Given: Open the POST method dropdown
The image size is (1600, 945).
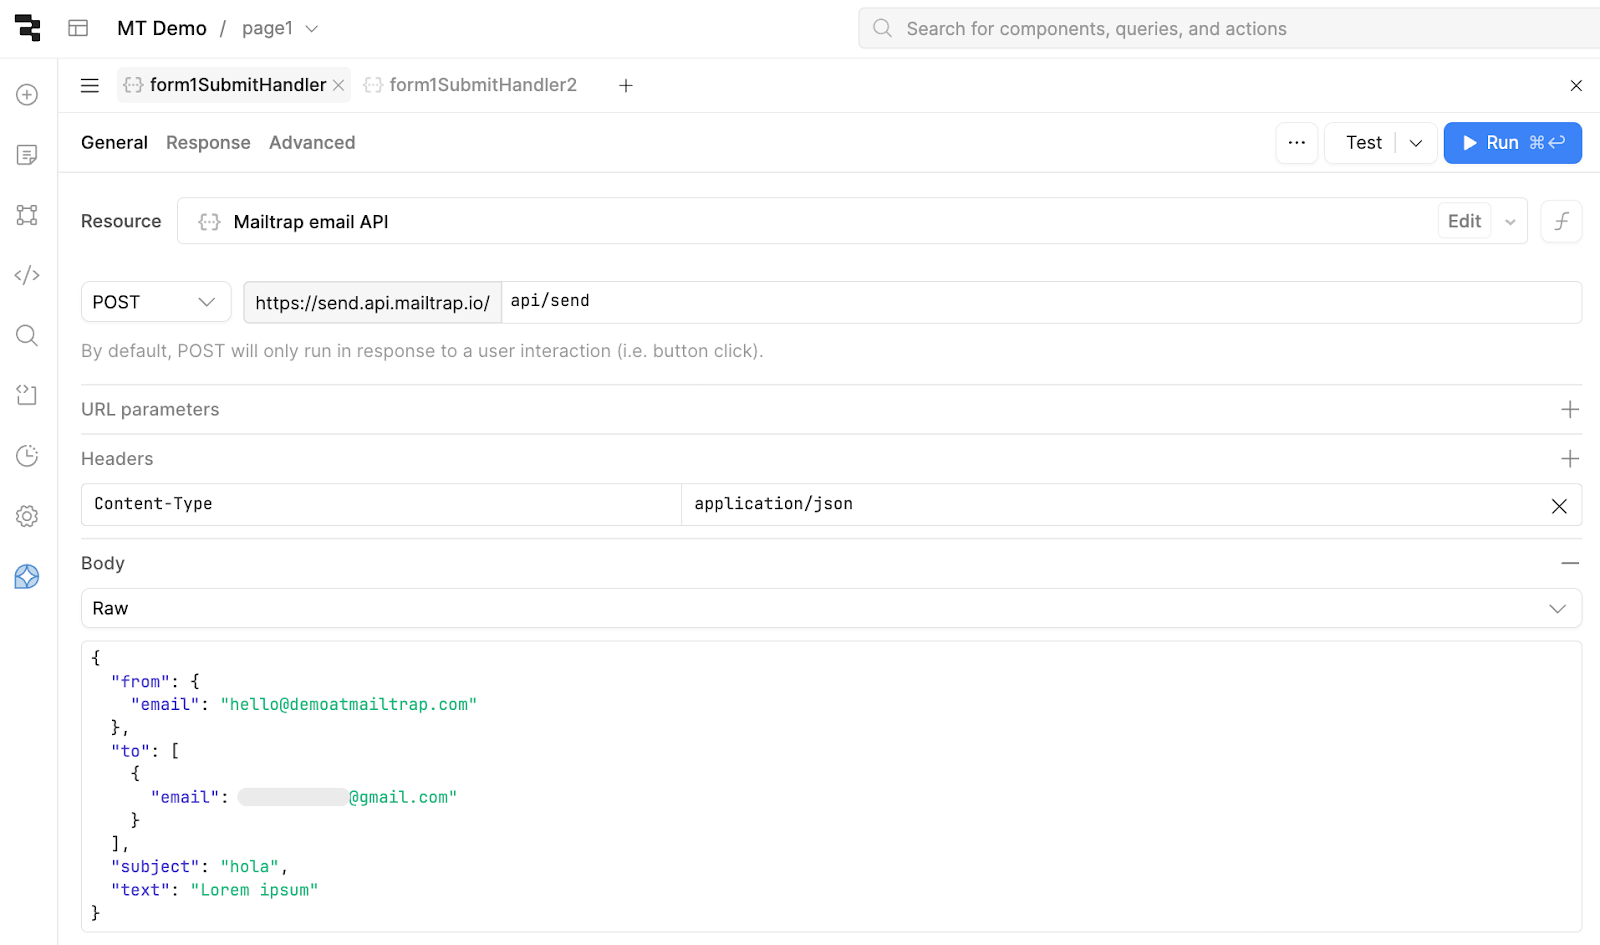Looking at the screenshot, I should click(155, 301).
